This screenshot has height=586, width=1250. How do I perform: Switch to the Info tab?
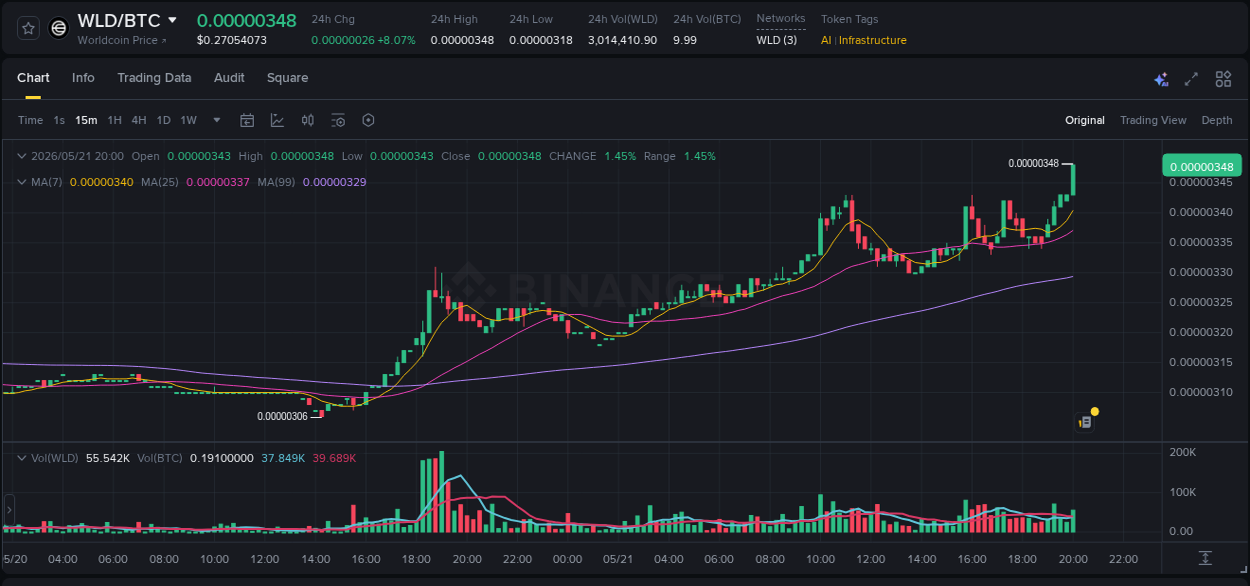point(83,78)
